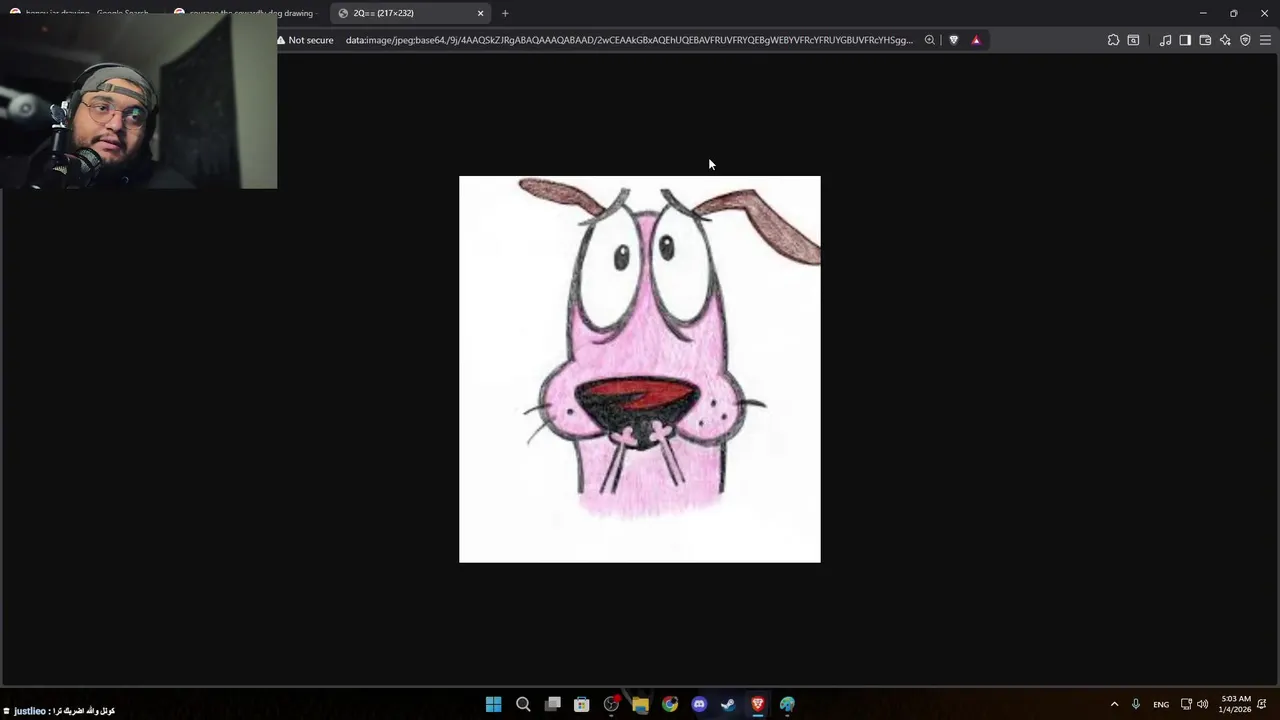The height and width of the screenshot is (720, 1280).
Task: Click the data:image URL address field
Action: coord(629,40)
